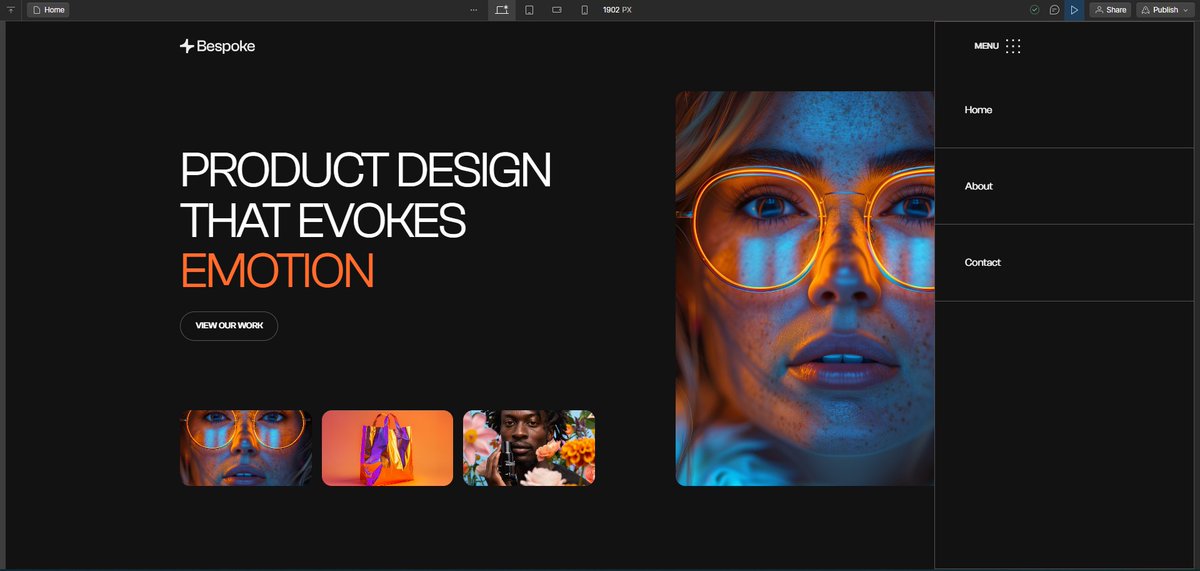Screen dimensions: 1200x571
Task: Click the Bespoke logo
Action: pos(217,45)
